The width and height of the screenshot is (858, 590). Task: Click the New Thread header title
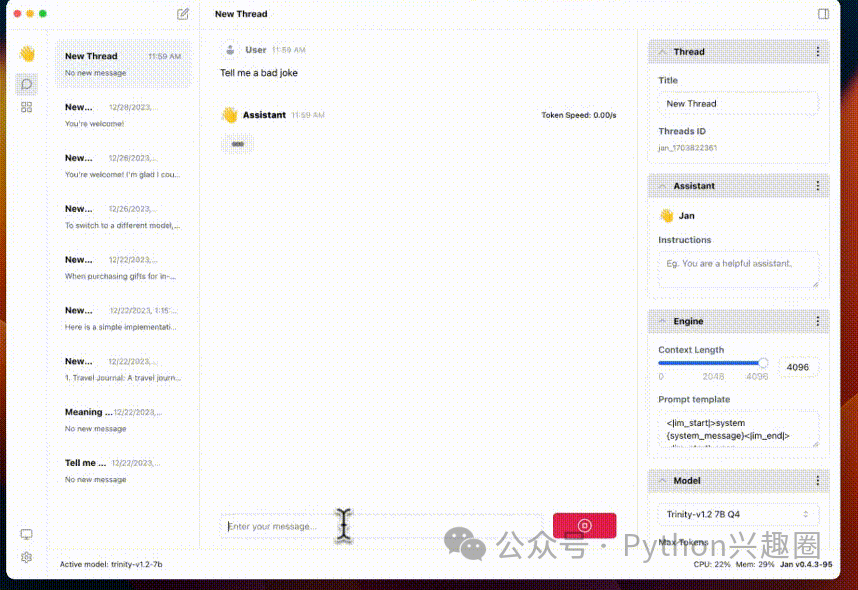click(x=241, y=14)
